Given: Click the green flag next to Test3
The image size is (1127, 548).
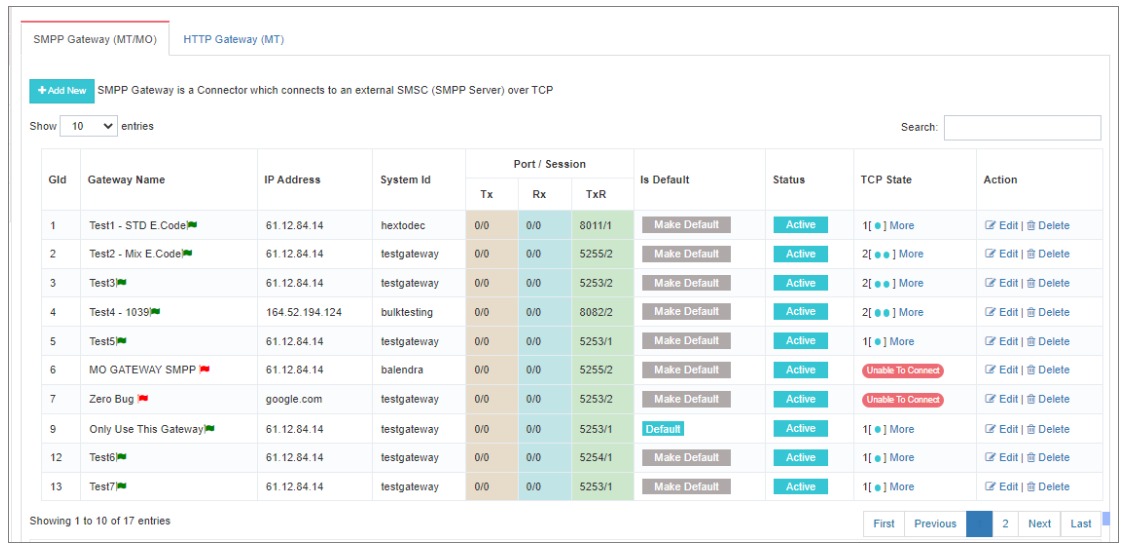Looking at the screenshot, I should pyautogui.click(x=121, y=283).
